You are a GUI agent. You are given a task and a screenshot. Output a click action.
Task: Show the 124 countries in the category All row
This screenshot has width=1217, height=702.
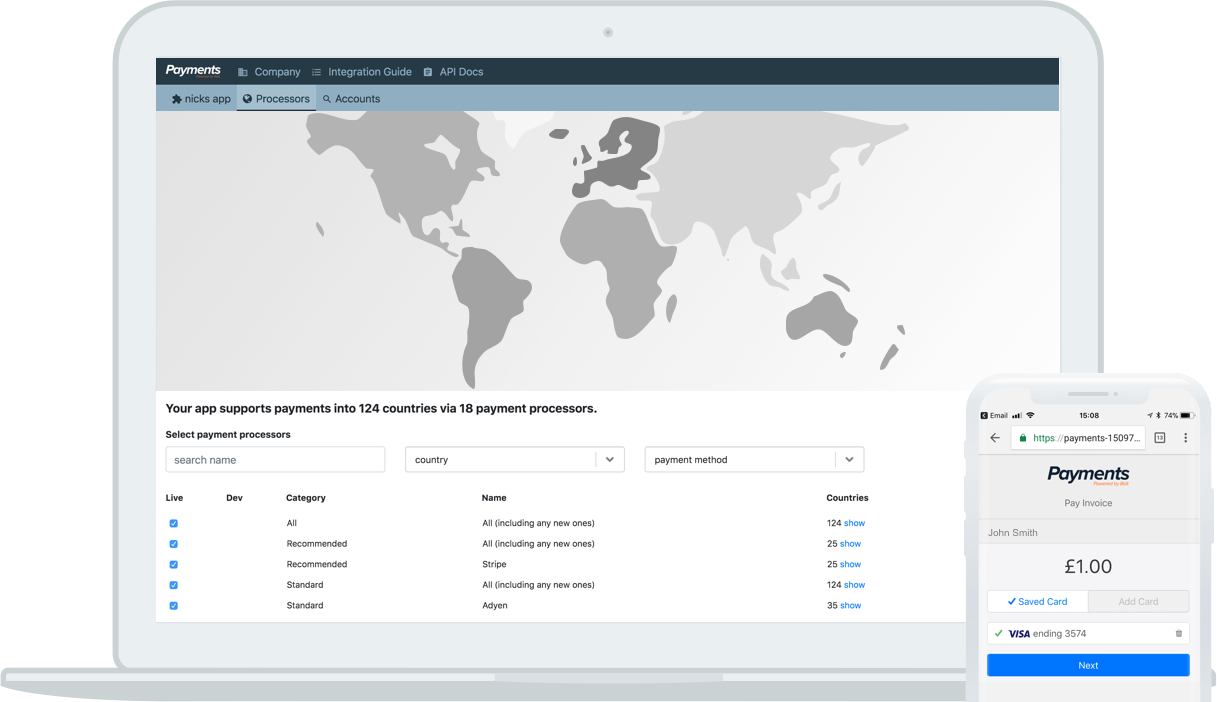point(854,523)
